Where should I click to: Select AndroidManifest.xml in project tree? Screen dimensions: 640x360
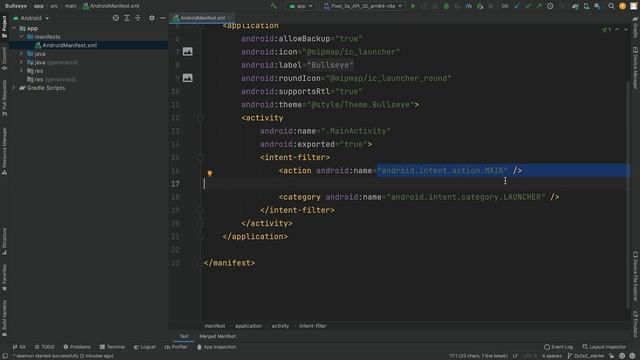pos(69,45)
